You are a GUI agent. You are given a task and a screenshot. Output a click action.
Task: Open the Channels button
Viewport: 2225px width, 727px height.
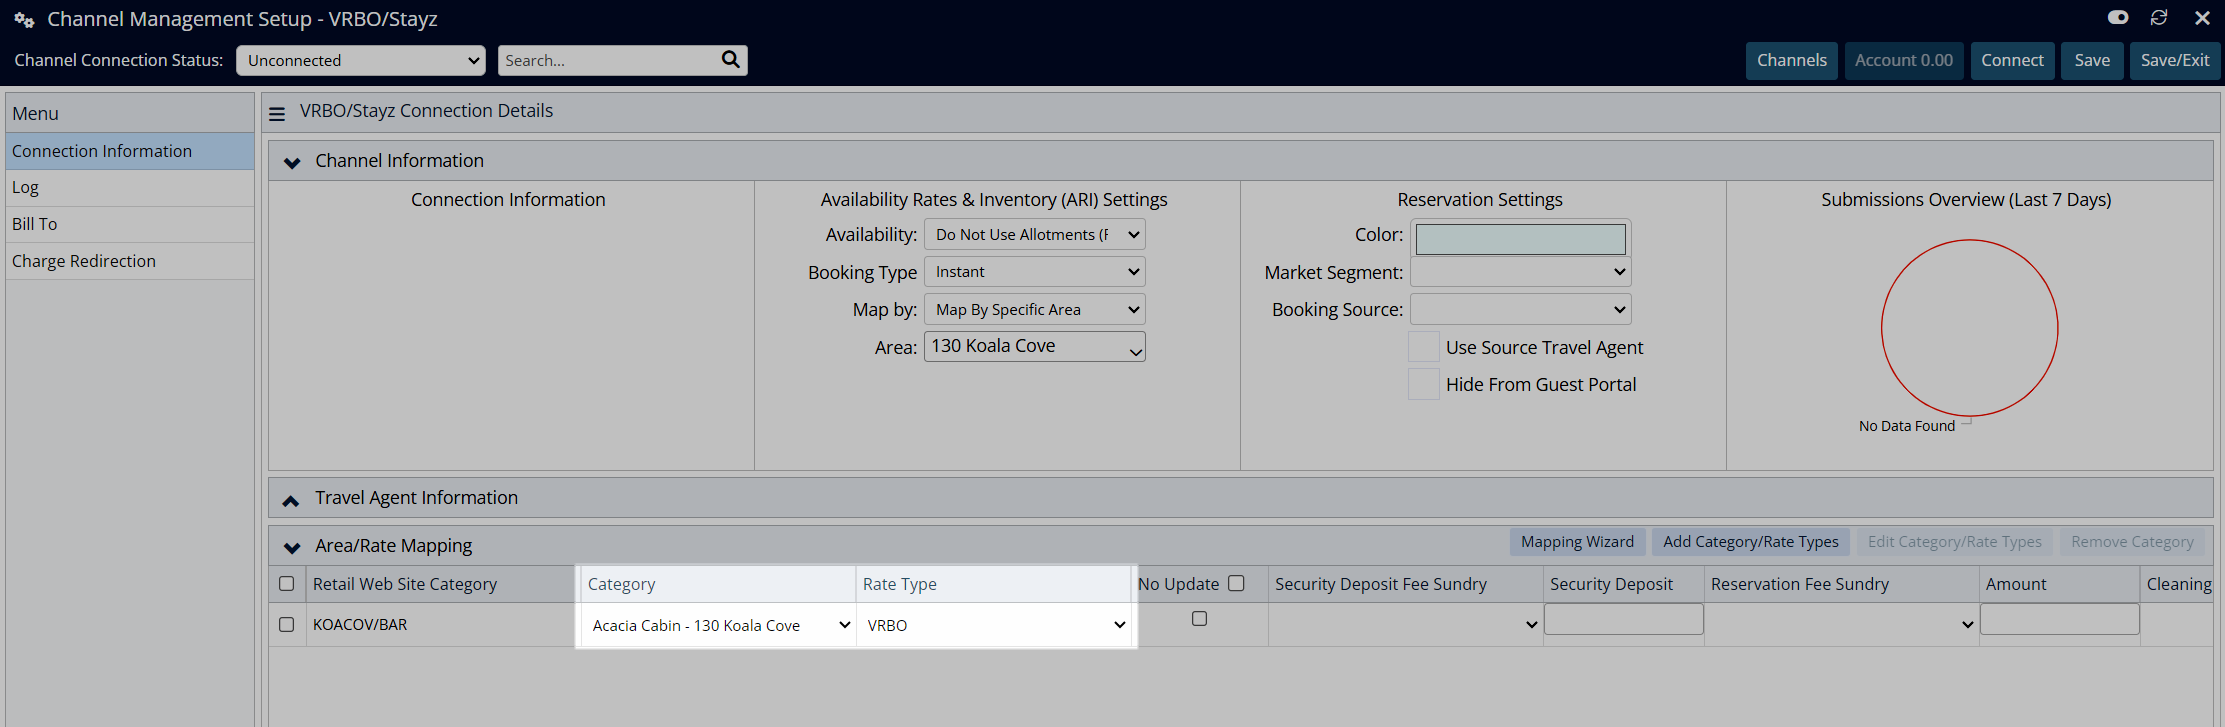point(1792,60)
